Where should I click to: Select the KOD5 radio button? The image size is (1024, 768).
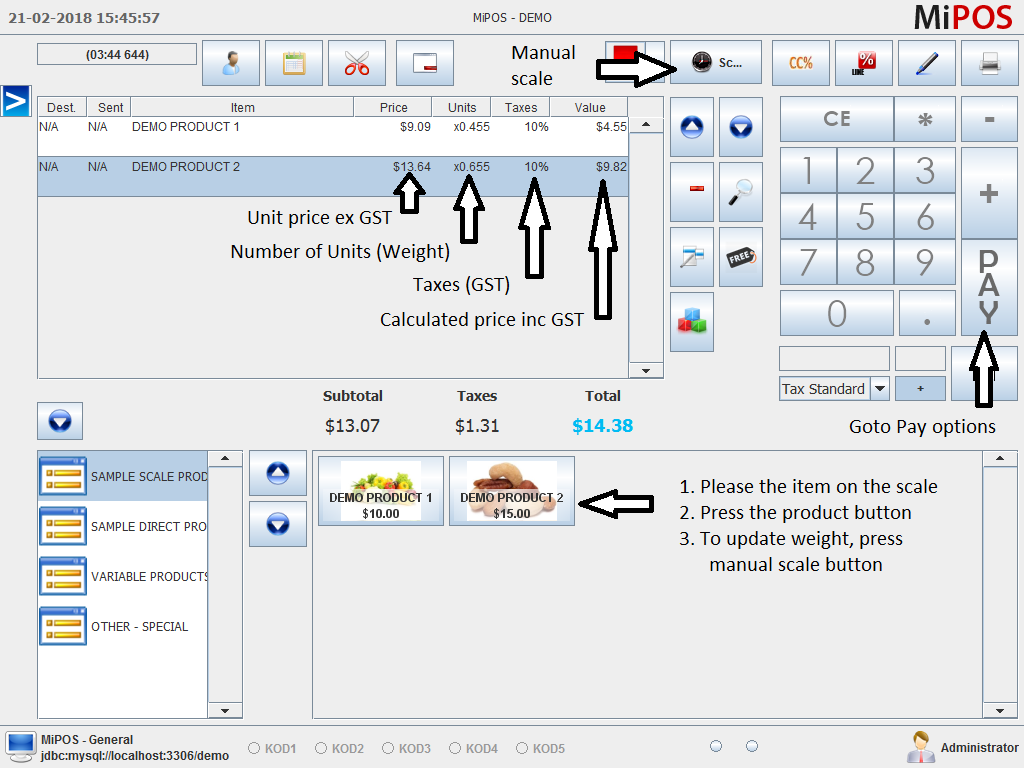pos(522,748)
